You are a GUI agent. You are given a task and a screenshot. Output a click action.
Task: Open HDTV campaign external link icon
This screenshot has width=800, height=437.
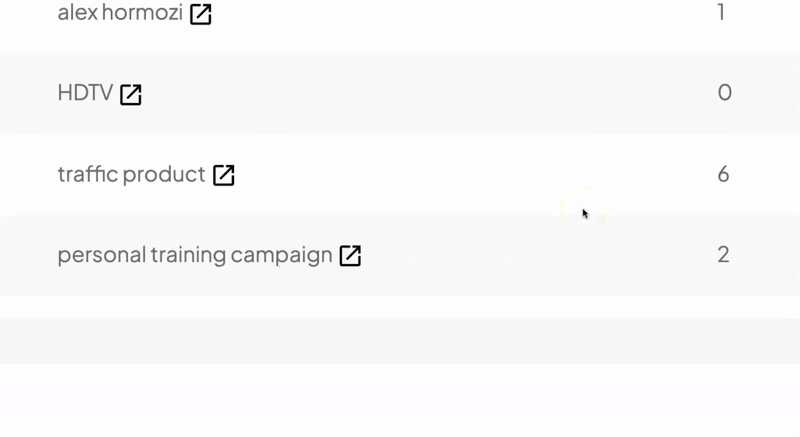(x=131, y=95)
